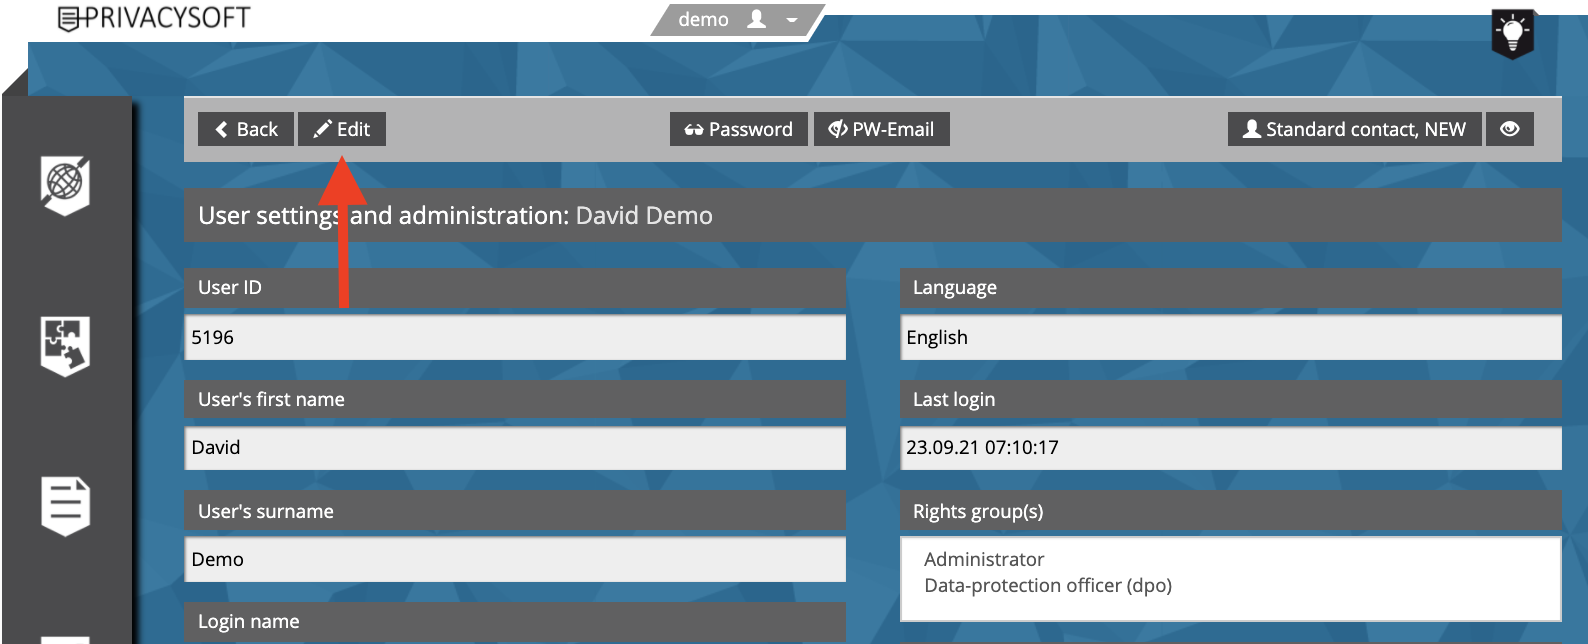Open the globe shield sidebar icon

(65, 185)
